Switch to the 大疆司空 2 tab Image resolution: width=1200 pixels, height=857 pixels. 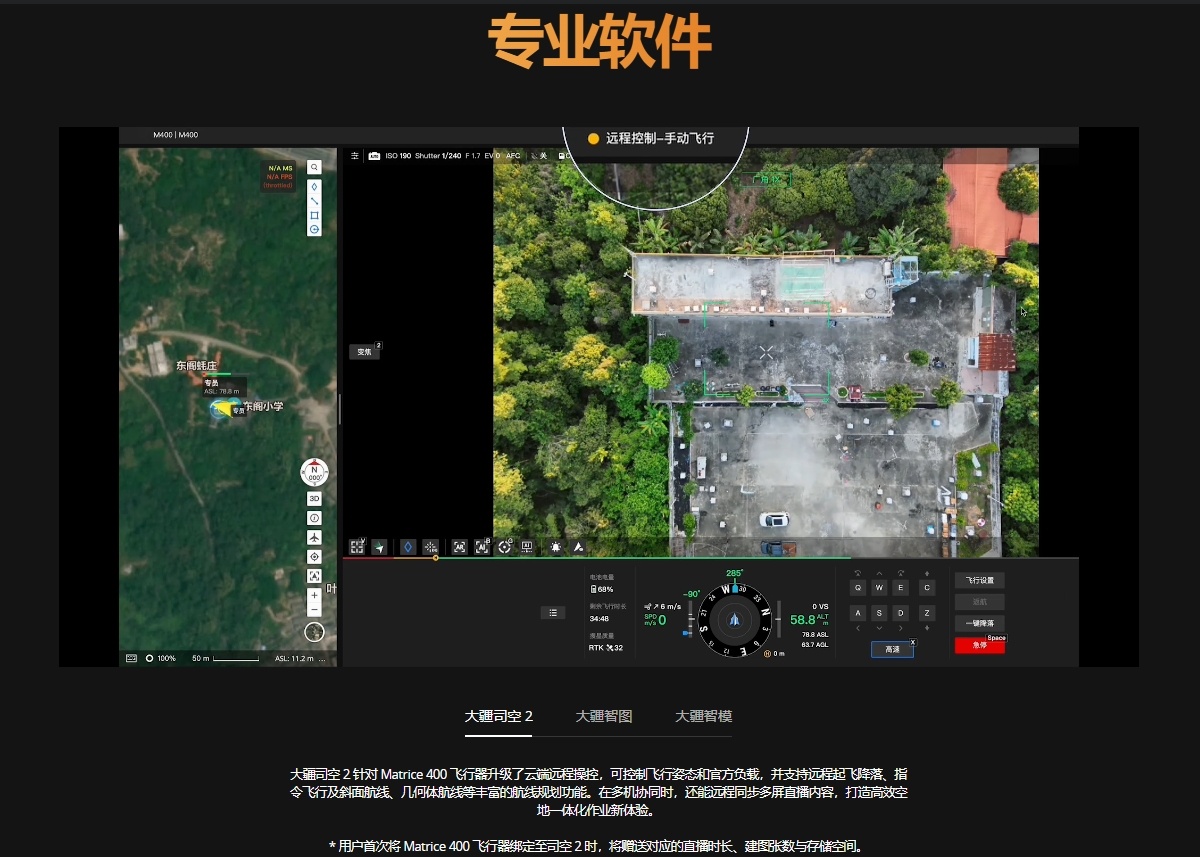(498, 716)
